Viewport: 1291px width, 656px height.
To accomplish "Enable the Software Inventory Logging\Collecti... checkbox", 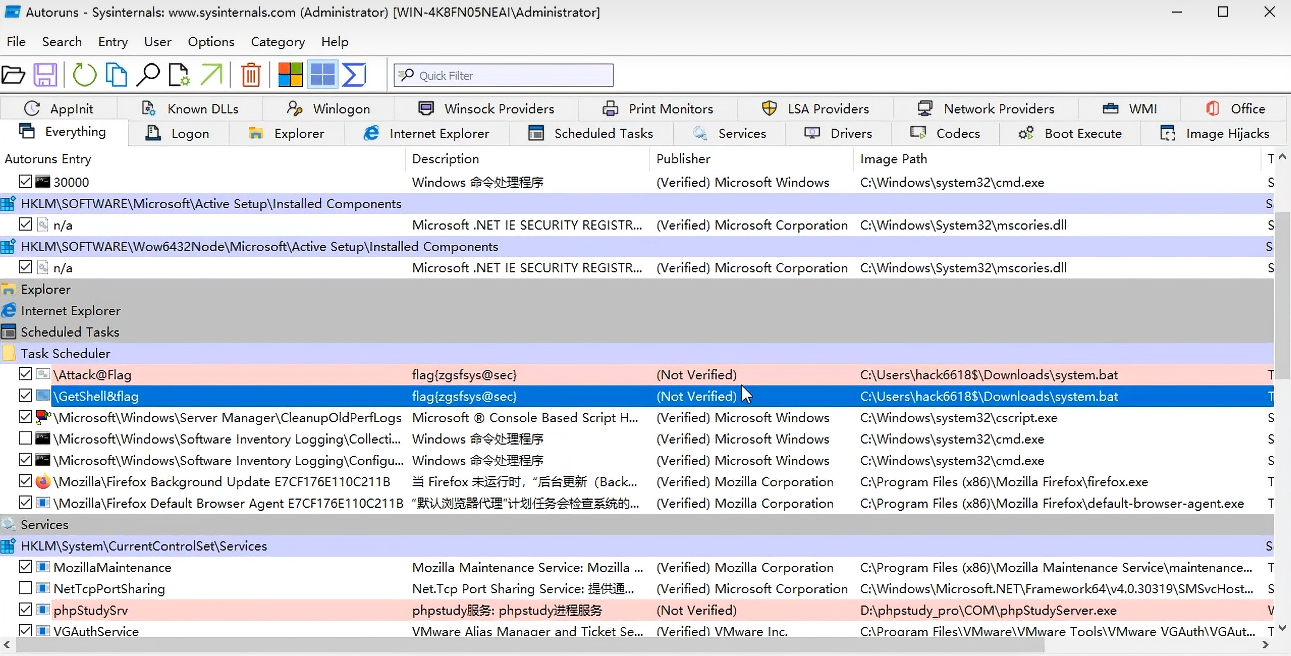I will [26, 439].
